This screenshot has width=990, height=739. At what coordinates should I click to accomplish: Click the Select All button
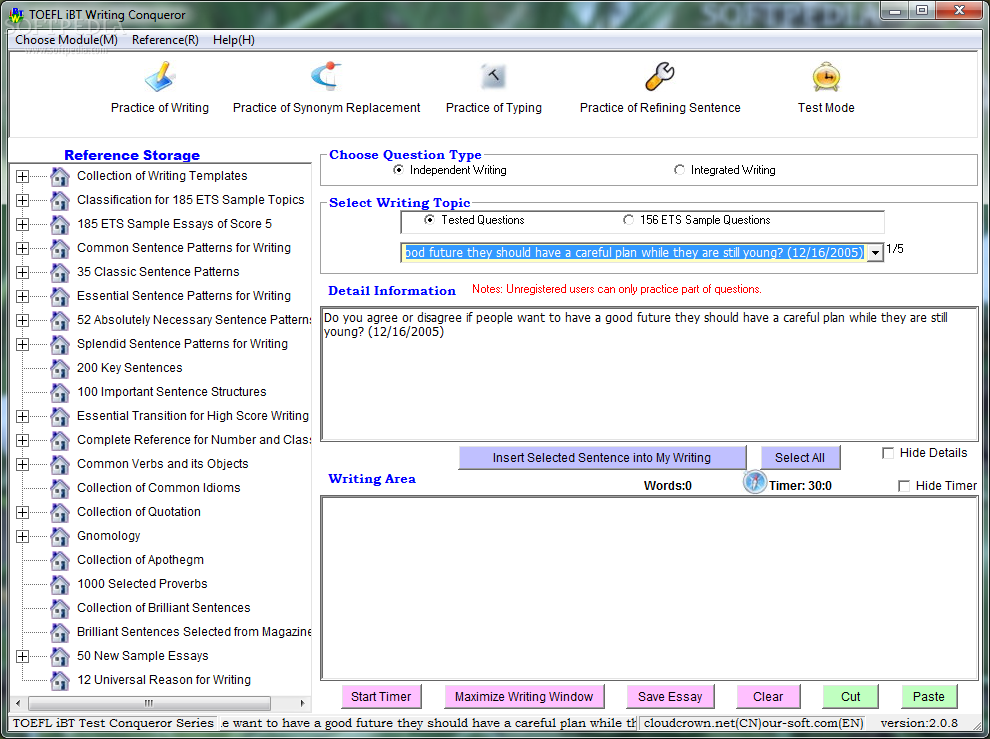pyautogui.click(x=800, y=458)
